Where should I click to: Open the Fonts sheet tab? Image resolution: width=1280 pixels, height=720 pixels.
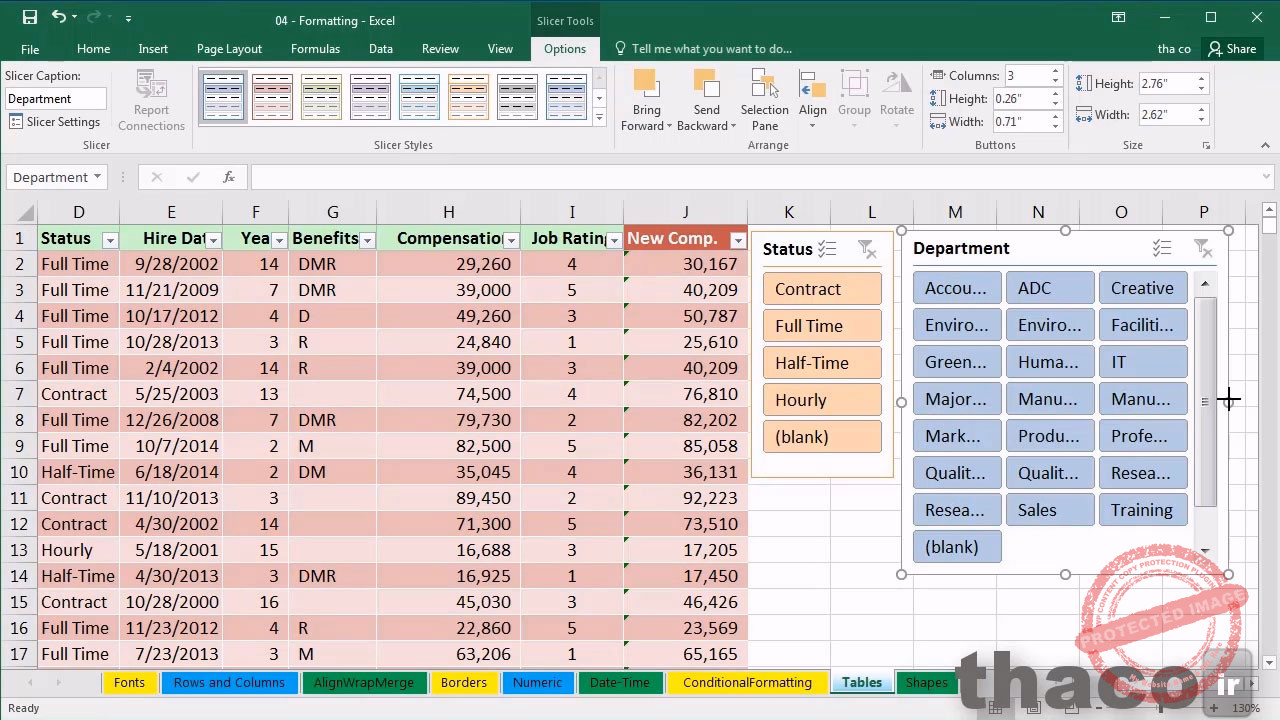click(x=129, y=682)
